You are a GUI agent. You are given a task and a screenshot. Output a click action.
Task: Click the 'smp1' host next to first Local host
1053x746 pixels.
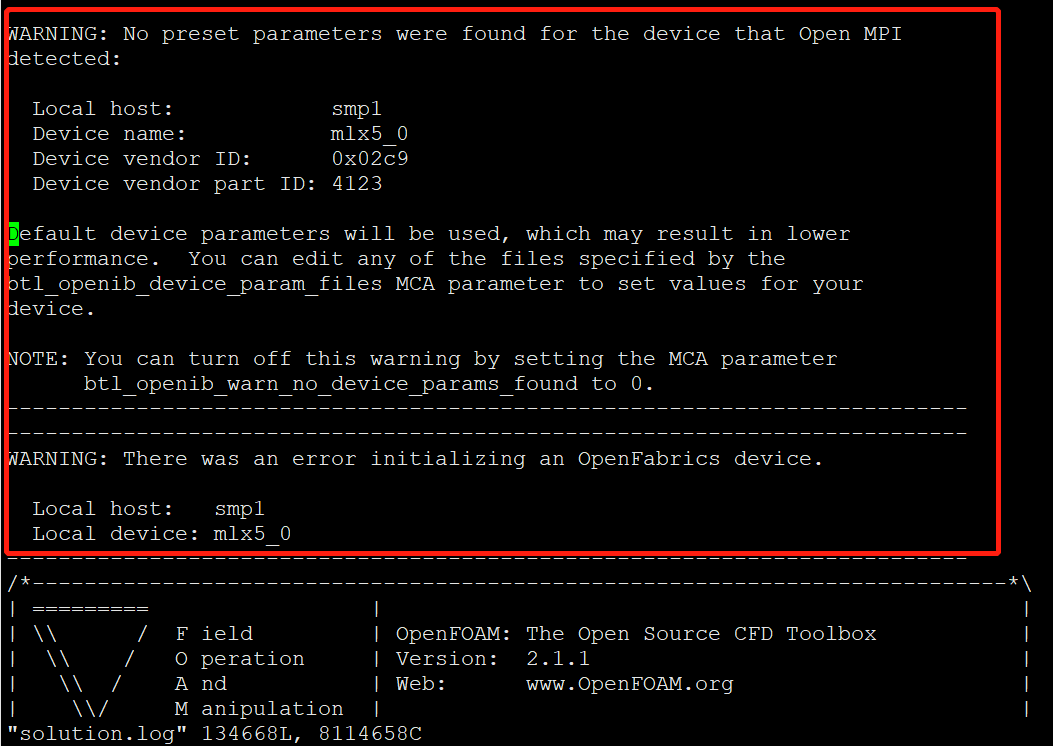pos(357,109)
